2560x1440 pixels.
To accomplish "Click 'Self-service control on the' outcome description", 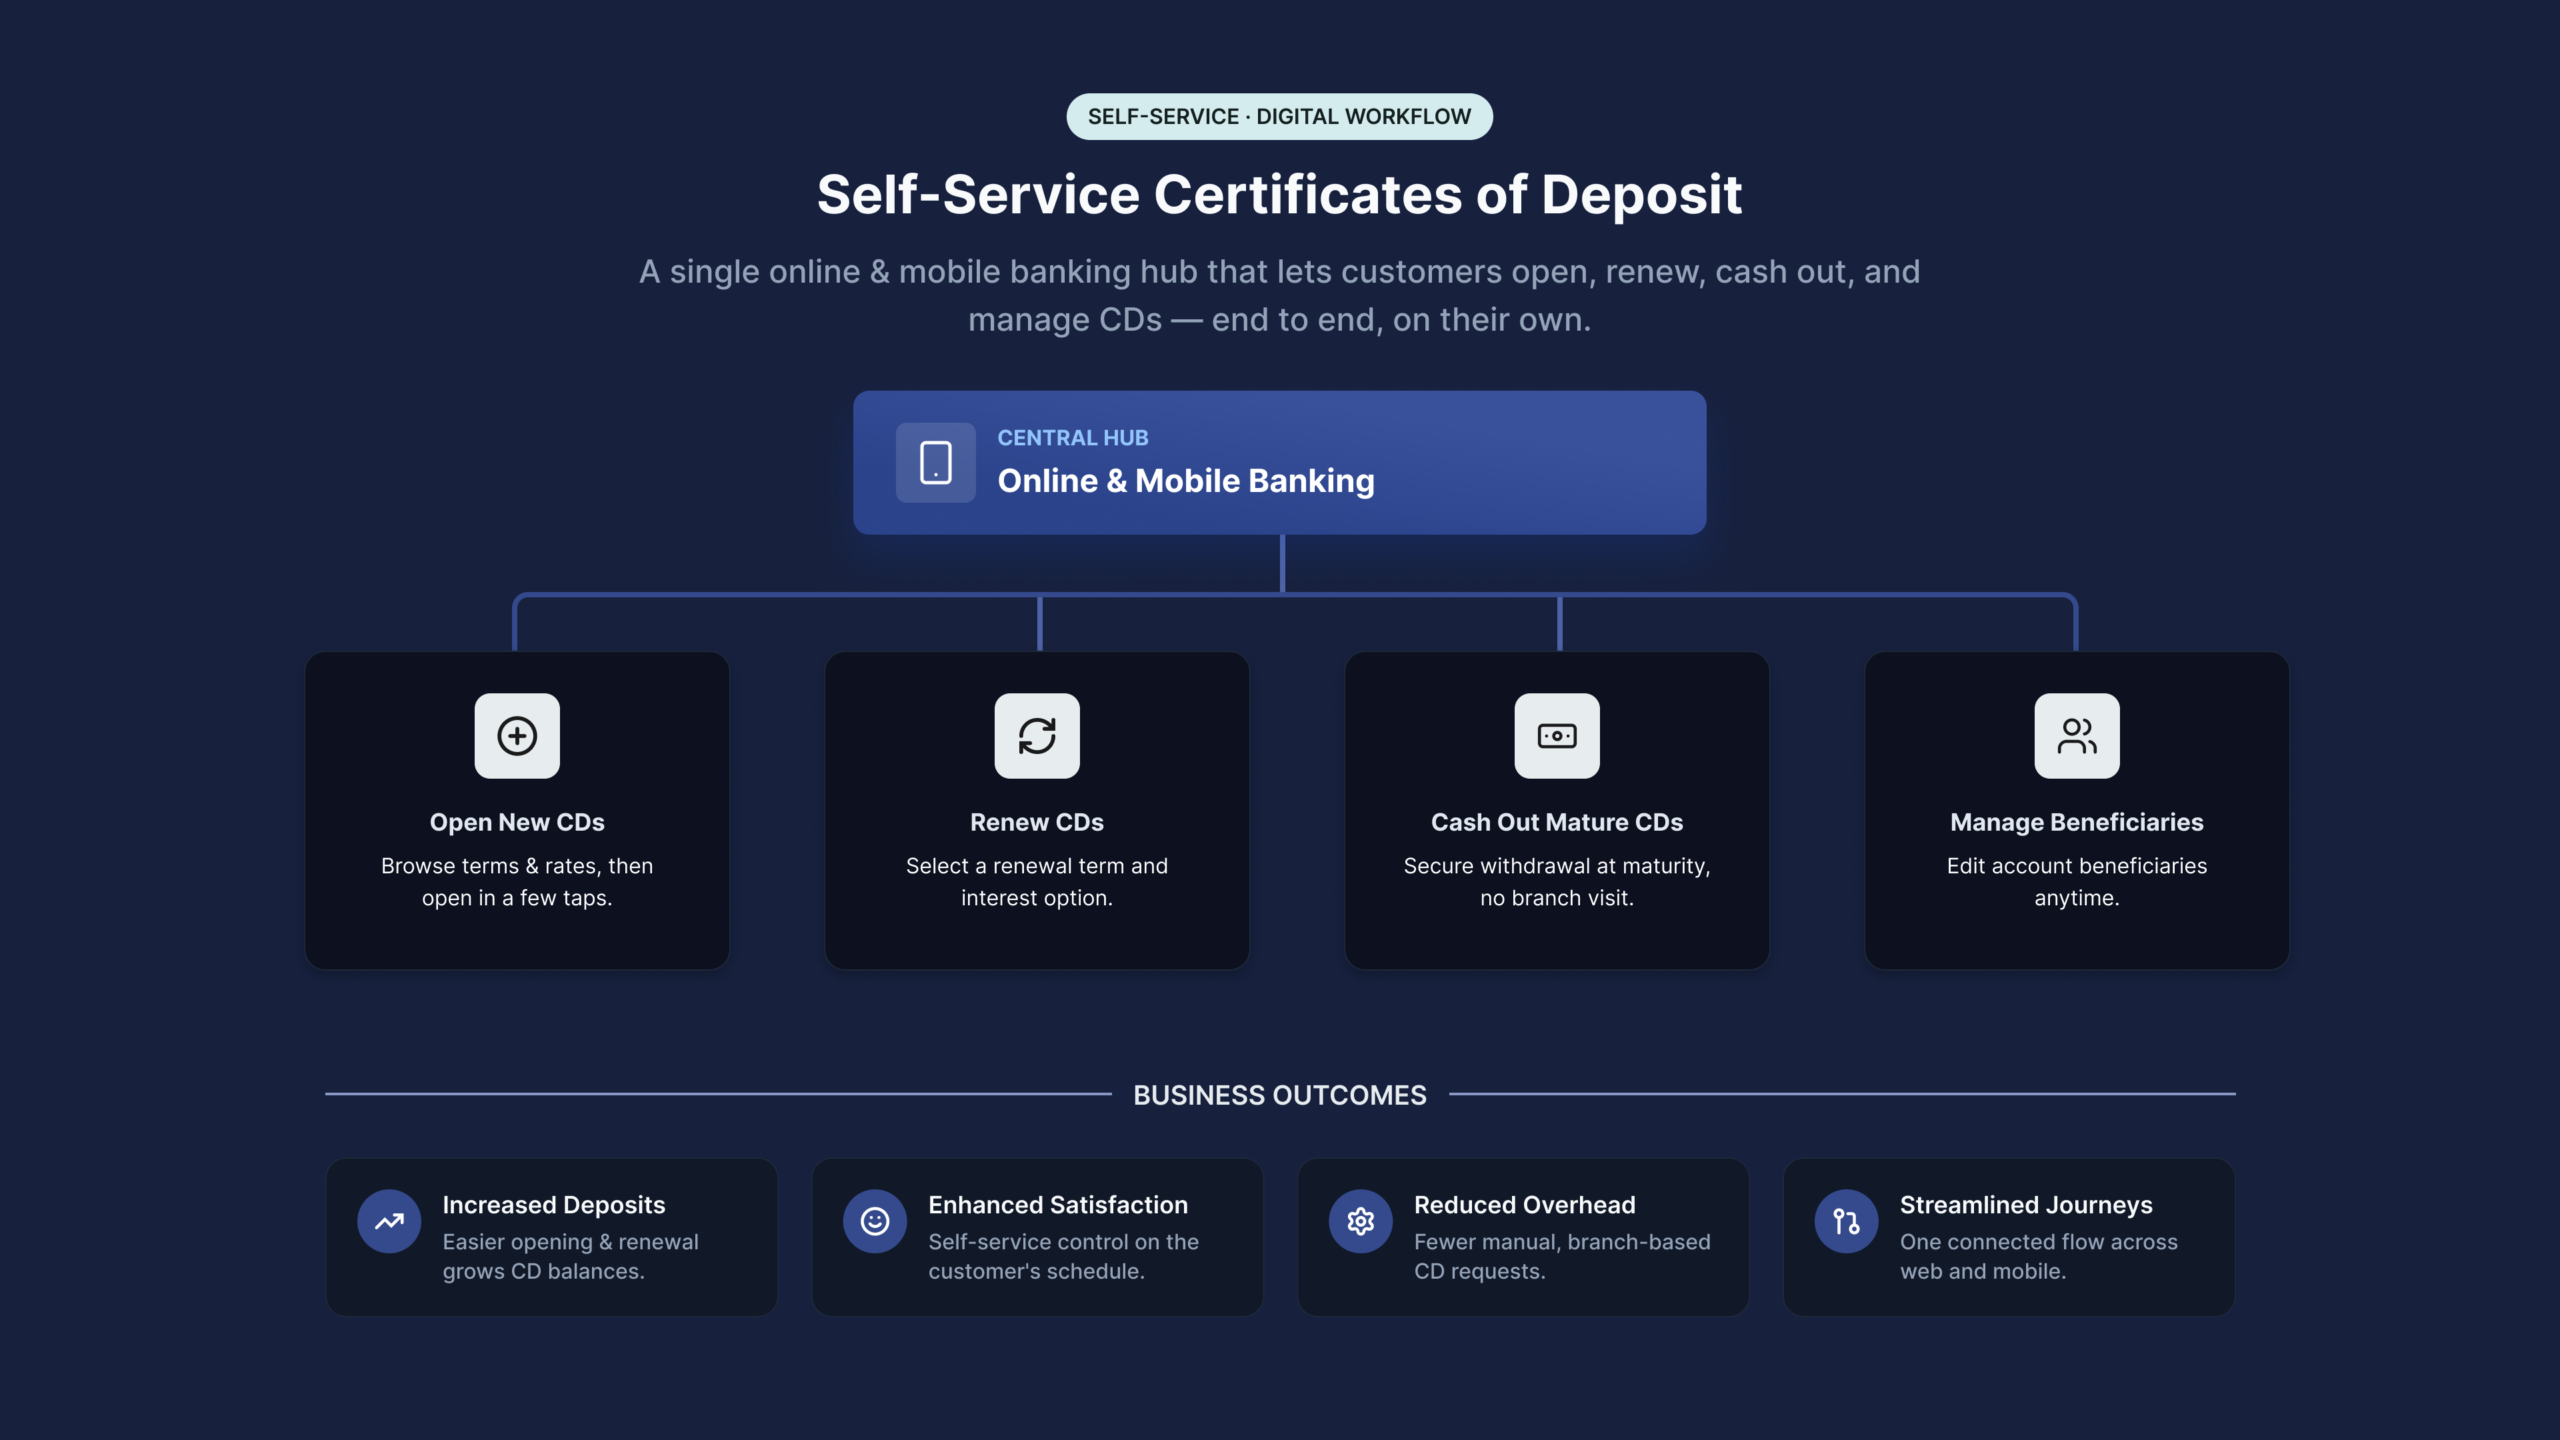I will (1063, 1242).
